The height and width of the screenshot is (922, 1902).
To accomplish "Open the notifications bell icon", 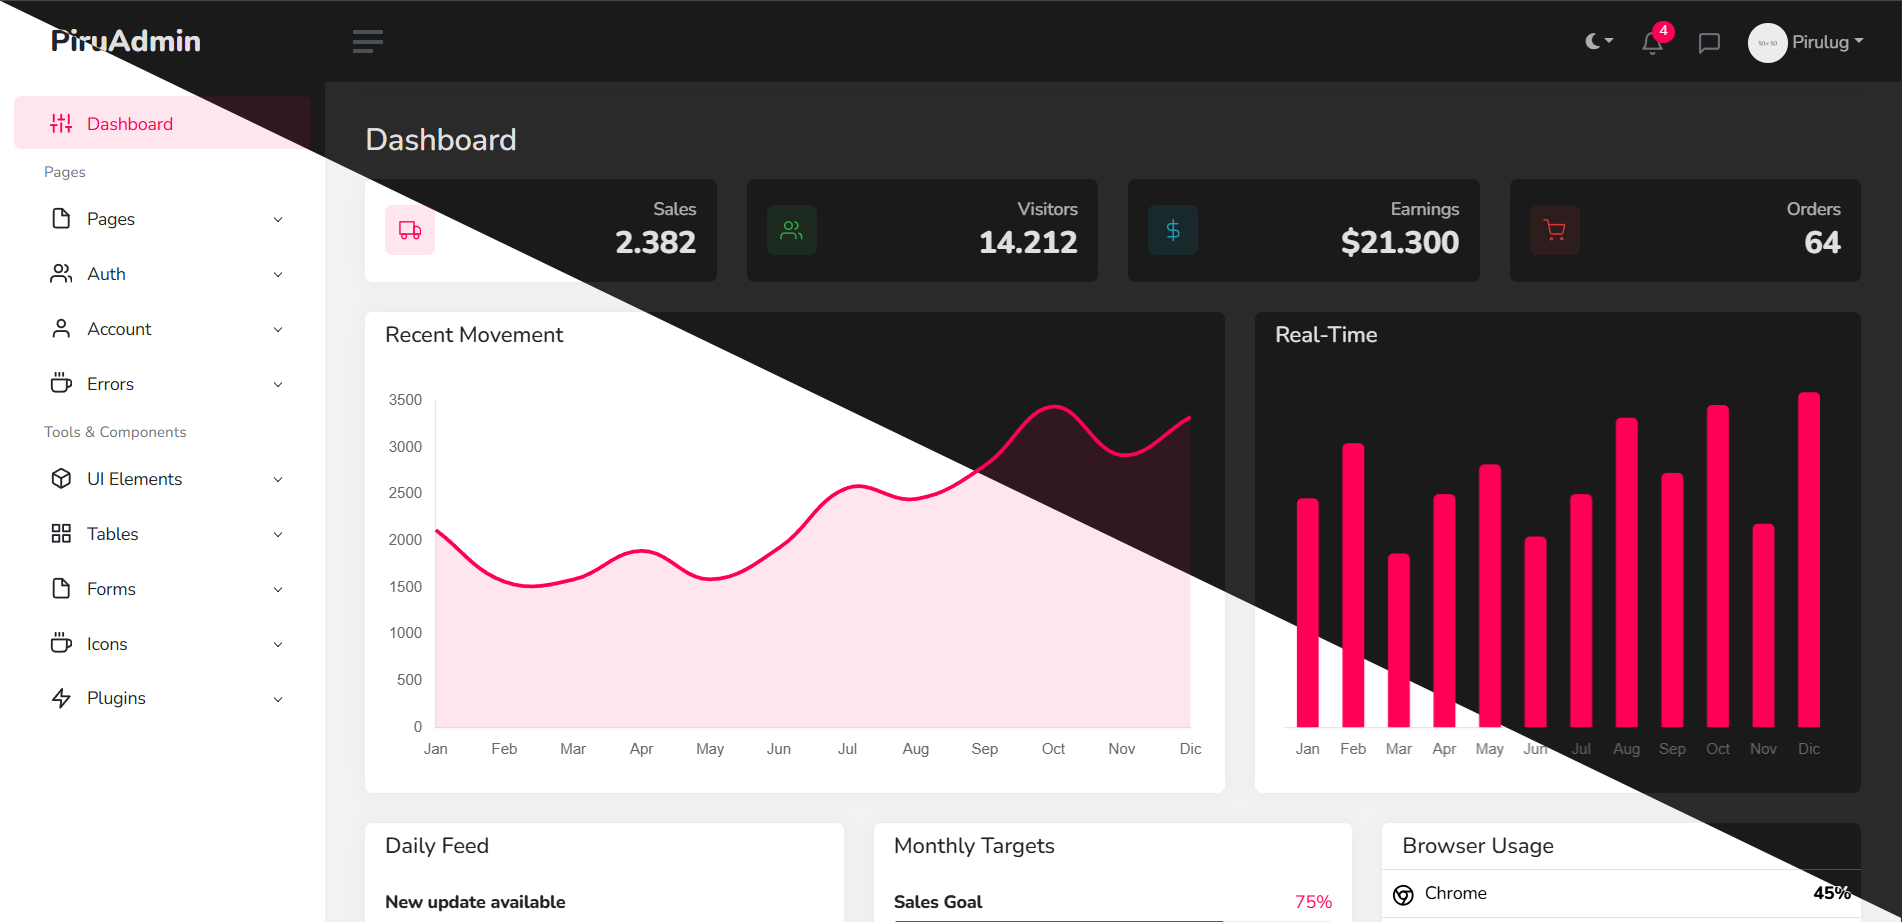I will pos(1653,43).
